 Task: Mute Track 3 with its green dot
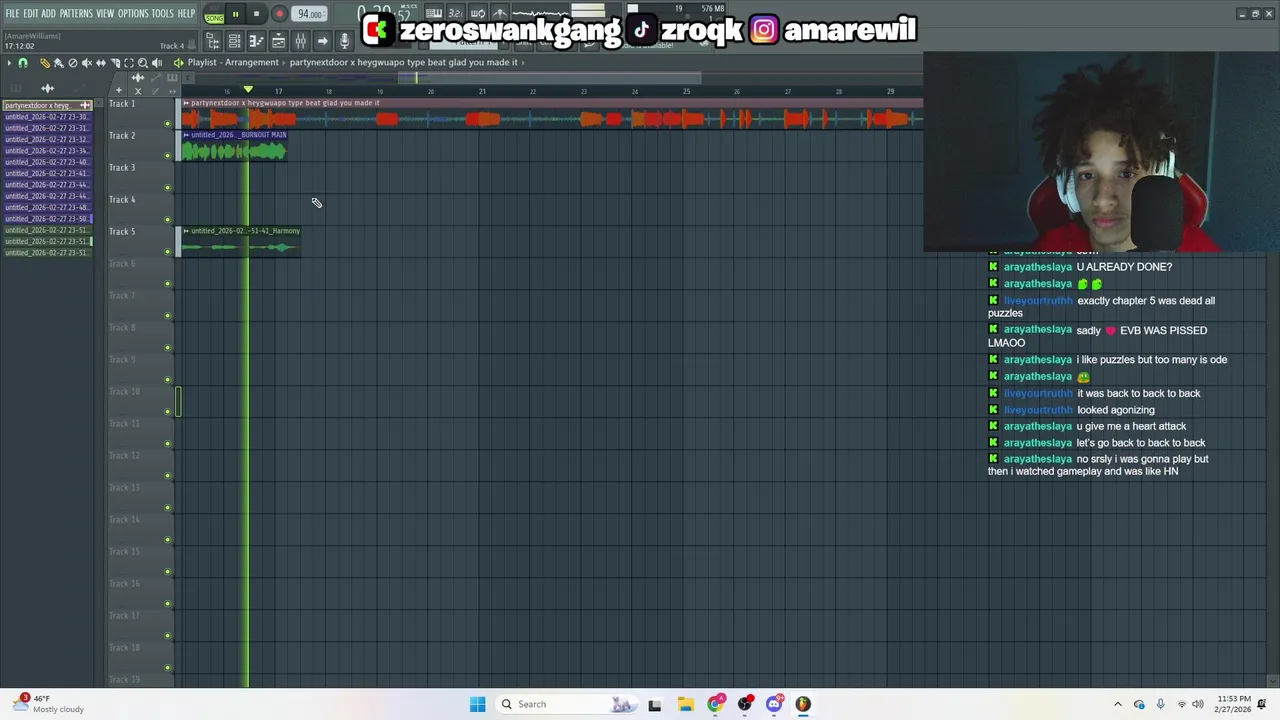tap(167, 188)
